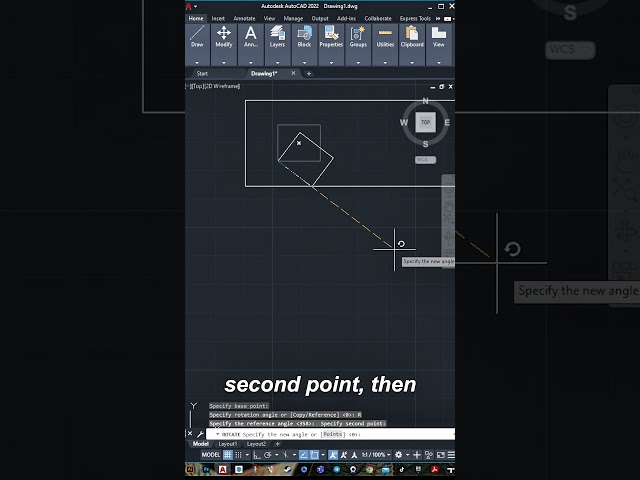Open the Start file tab

tap(202, 73)
